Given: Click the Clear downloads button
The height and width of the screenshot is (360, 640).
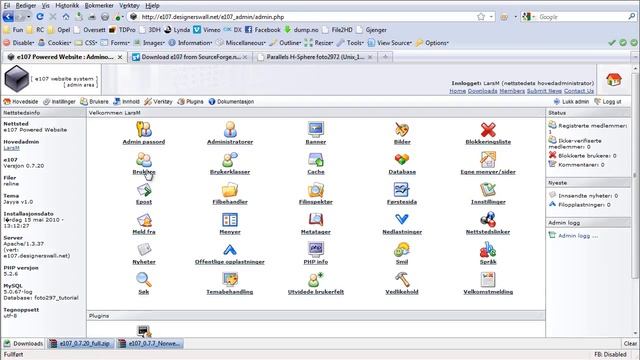Looking at the screenshot, I should [x=630, y=344].
